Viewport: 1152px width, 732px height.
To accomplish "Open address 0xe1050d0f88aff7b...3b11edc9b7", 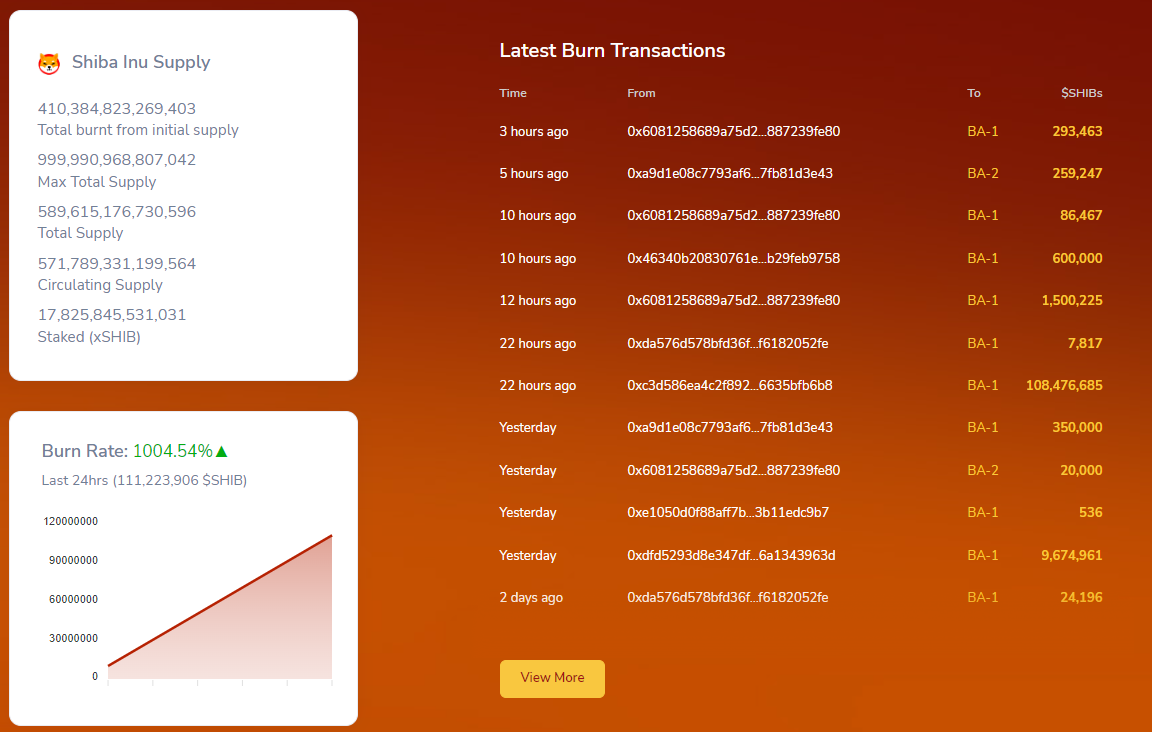I will click(x=727, y=512).
